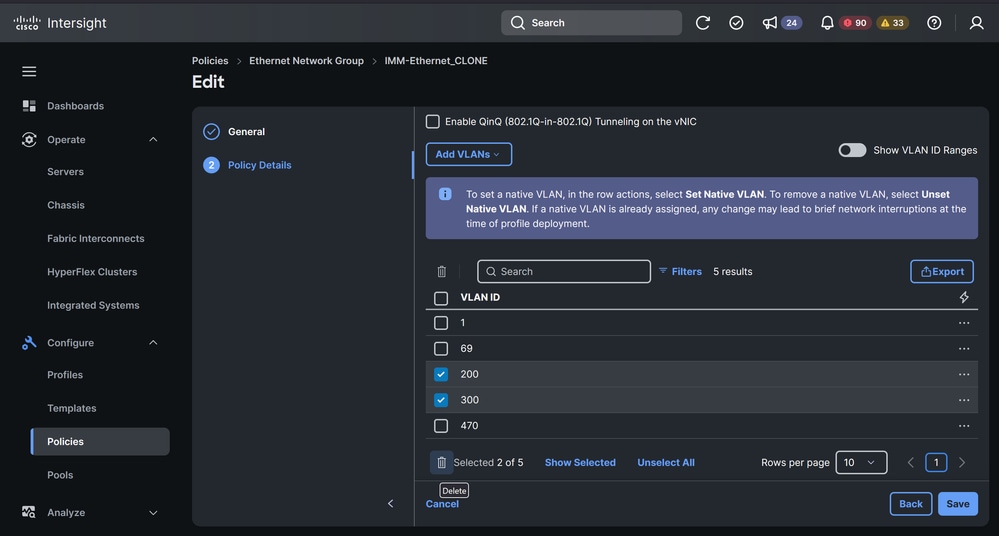Click the red 90 critical alarms badge
Screen dimensions: 999x536
pos(855,23)
